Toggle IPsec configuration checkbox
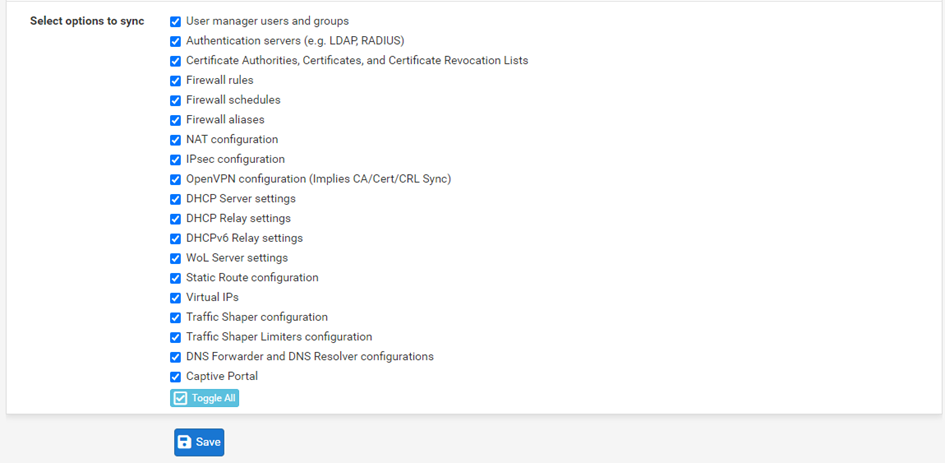 point(175,160)
